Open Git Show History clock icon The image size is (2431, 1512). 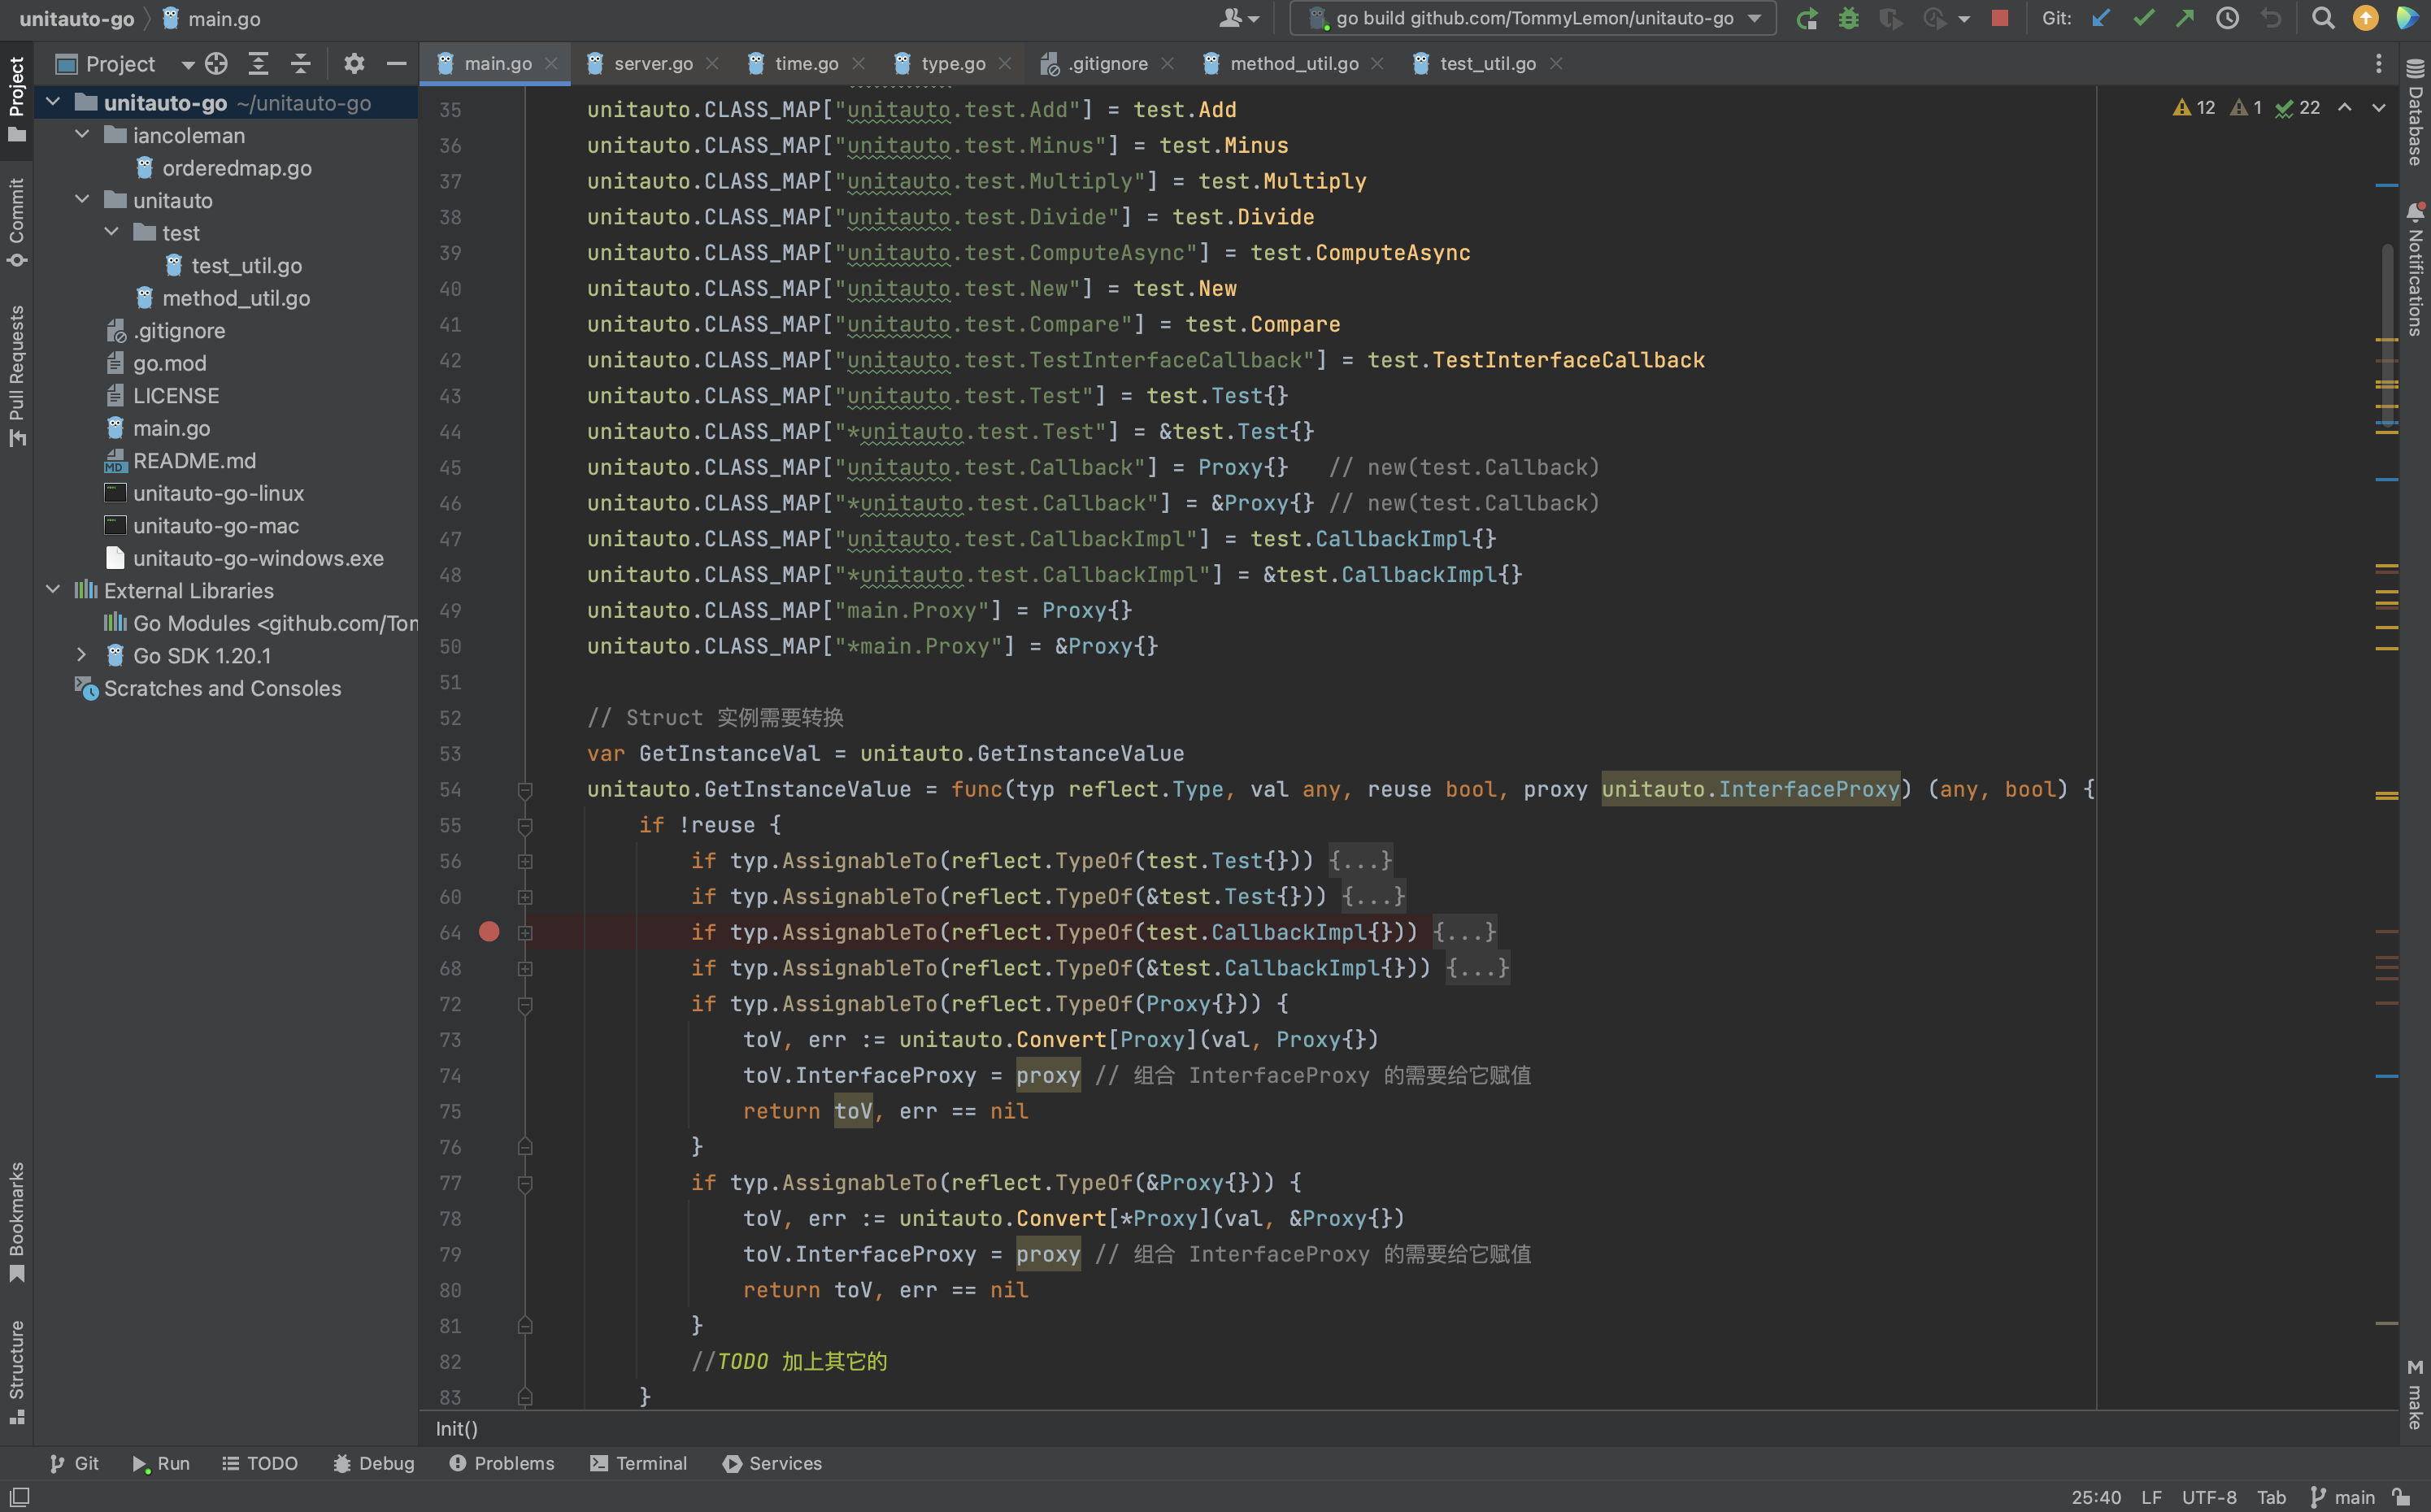point(2227,18)
